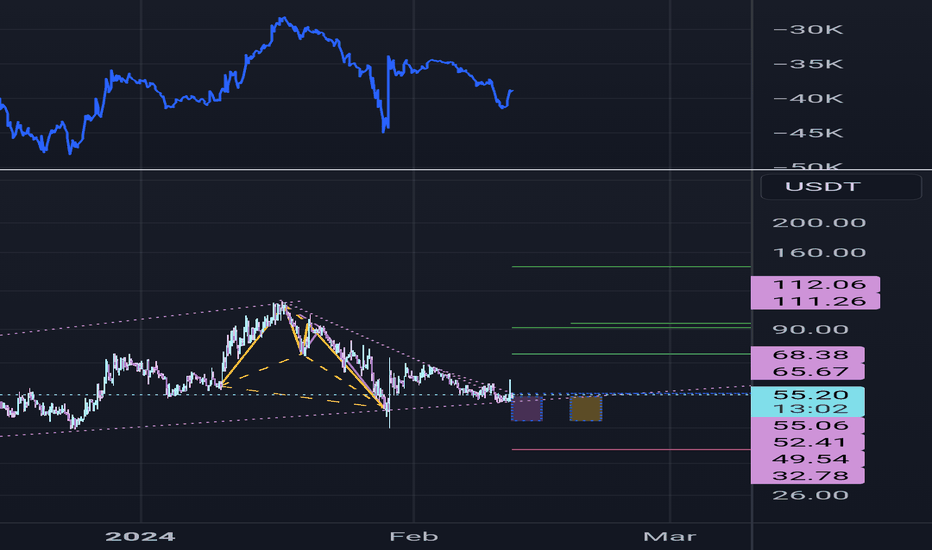Click the 55.06 price label
This screenshot has height=550, width=932.
click(808, 425)
